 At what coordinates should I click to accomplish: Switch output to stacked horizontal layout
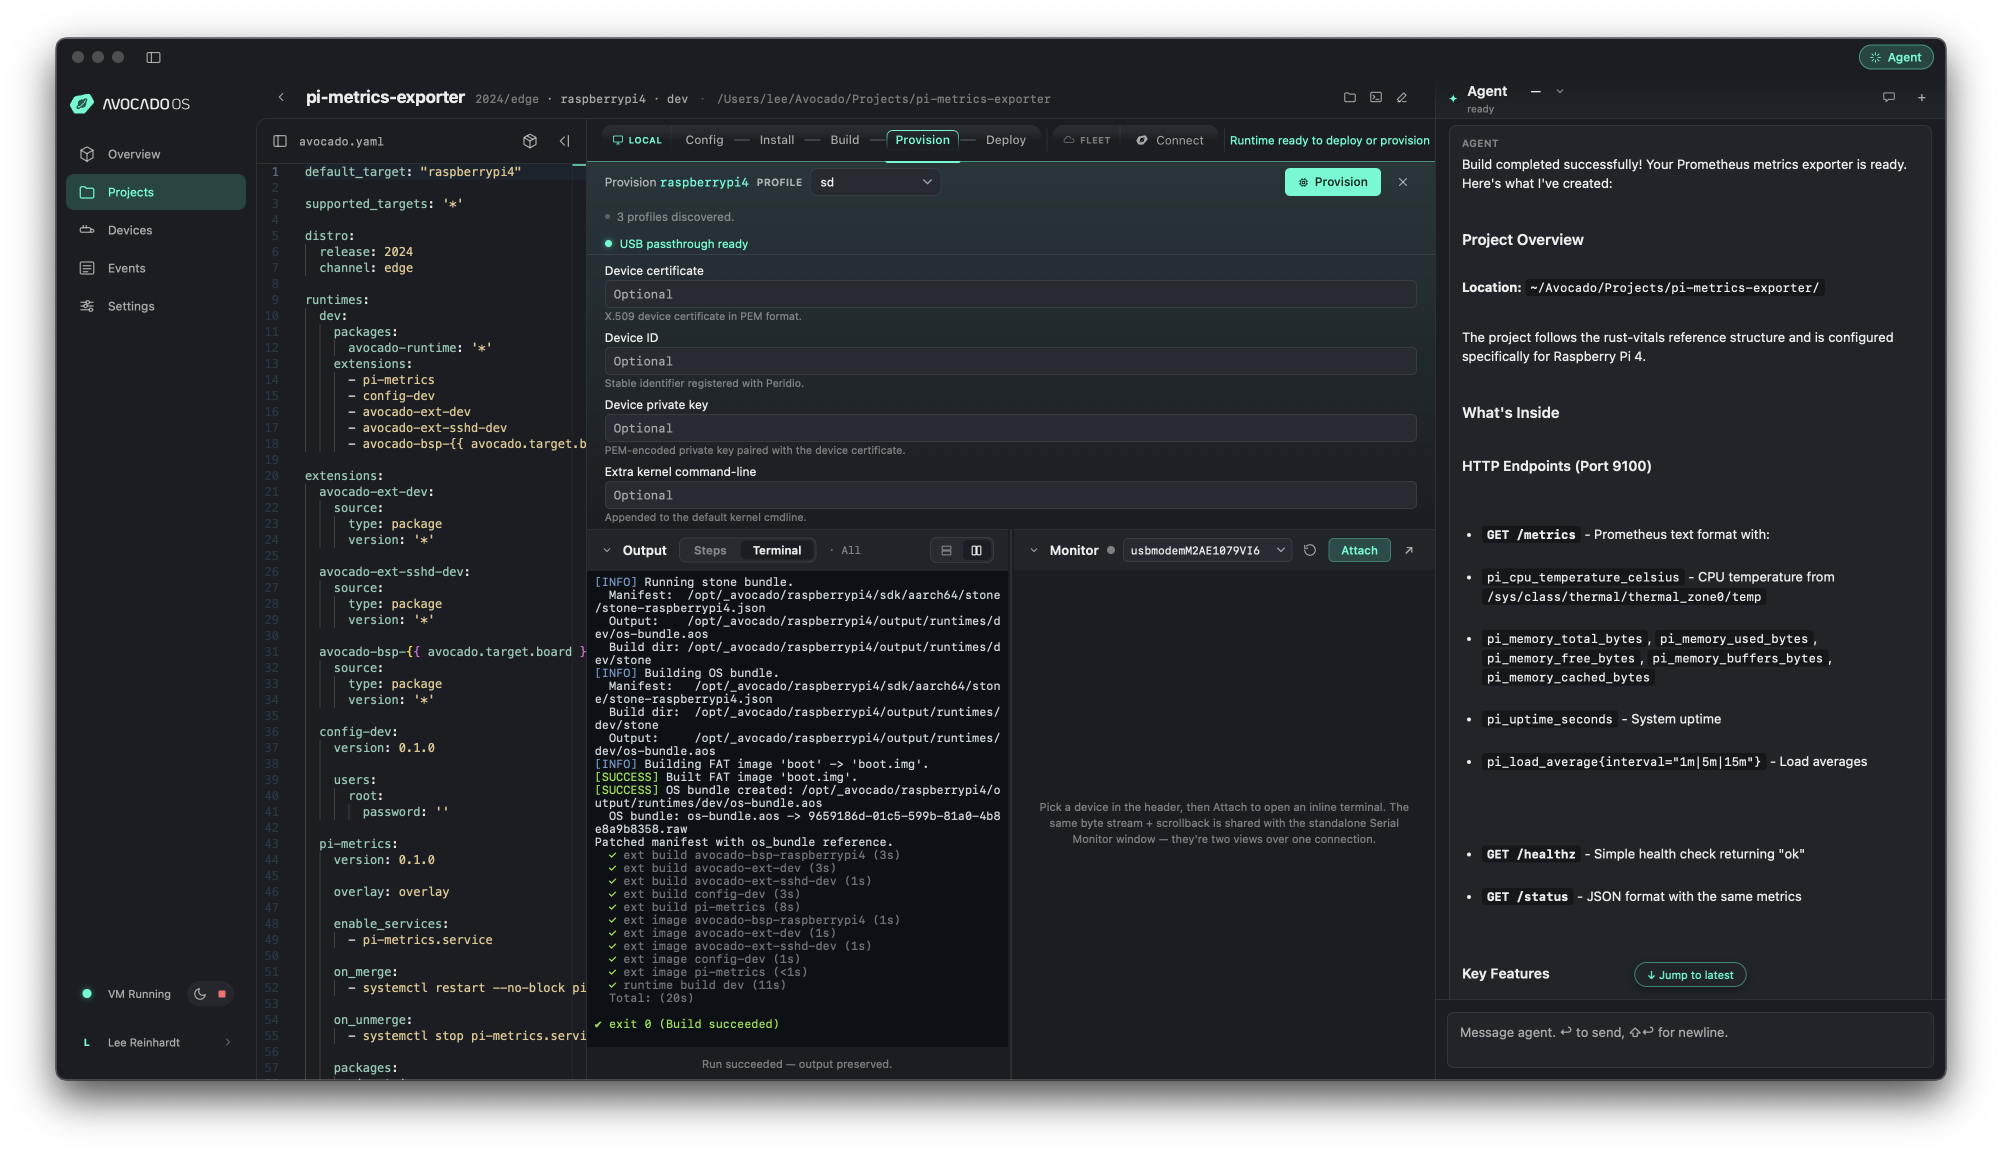point(946,551)
